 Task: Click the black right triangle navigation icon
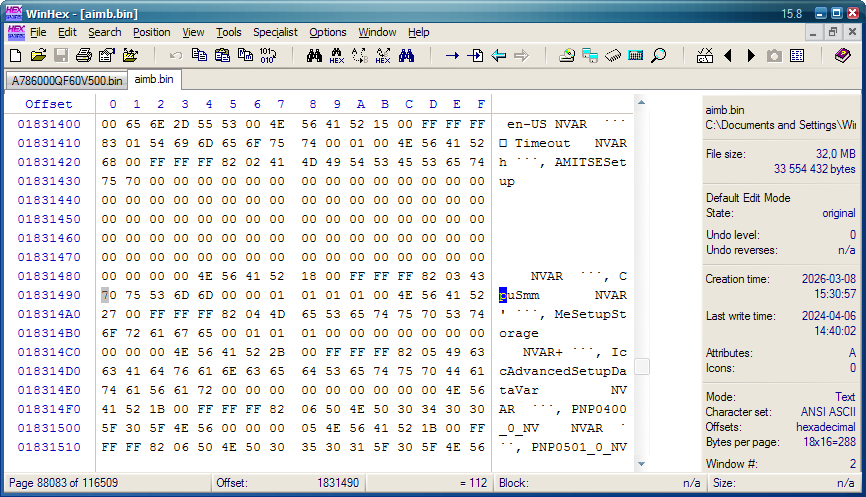coord(751,55)
